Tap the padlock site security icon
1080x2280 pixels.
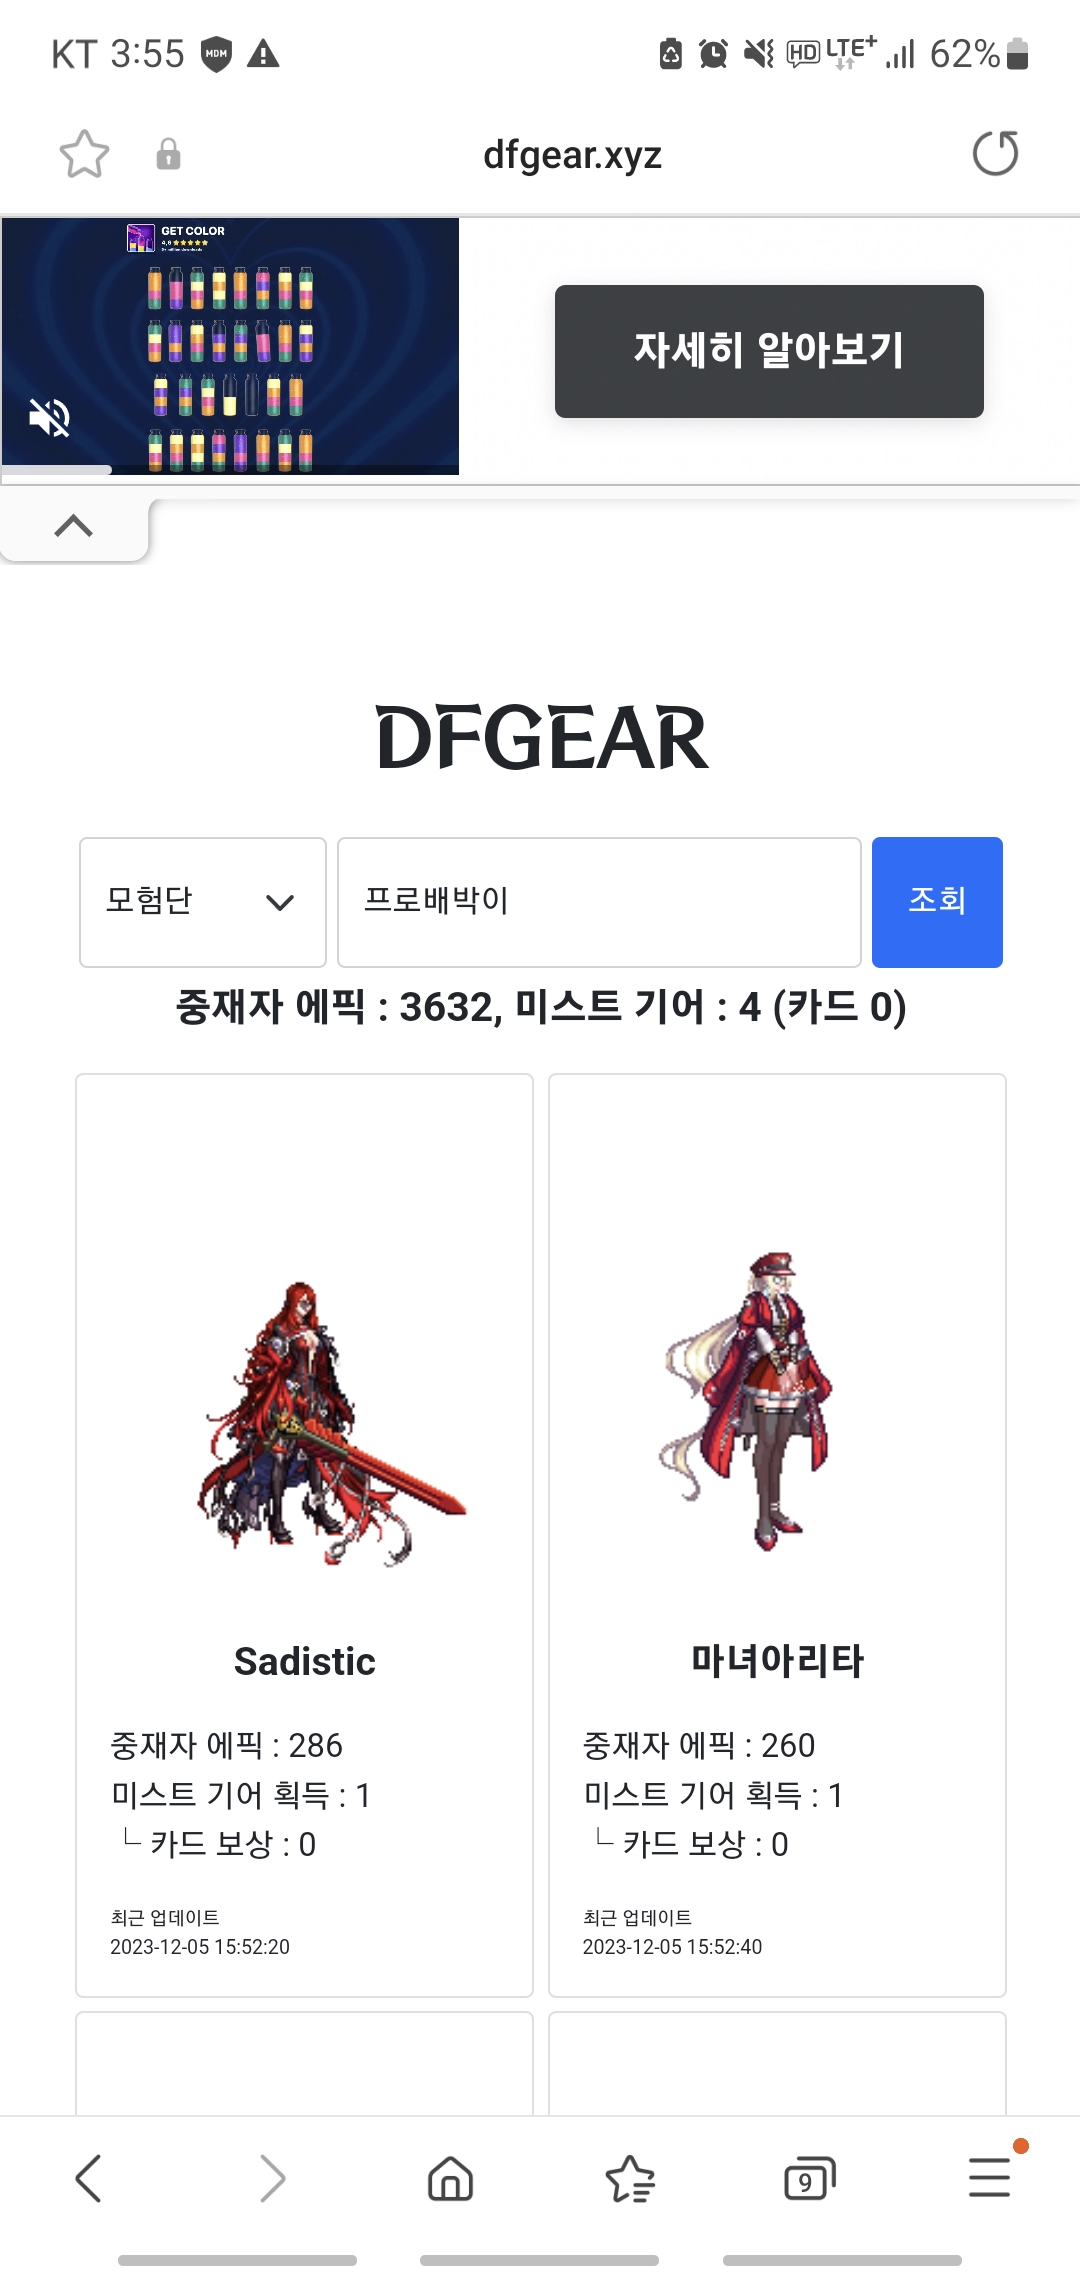(x=168, y=154)
